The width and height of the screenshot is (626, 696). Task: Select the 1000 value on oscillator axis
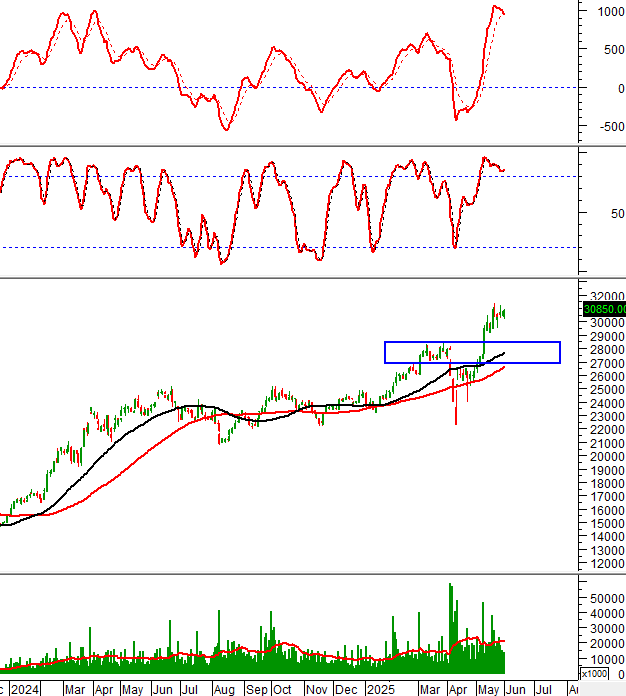coord(611,12)
